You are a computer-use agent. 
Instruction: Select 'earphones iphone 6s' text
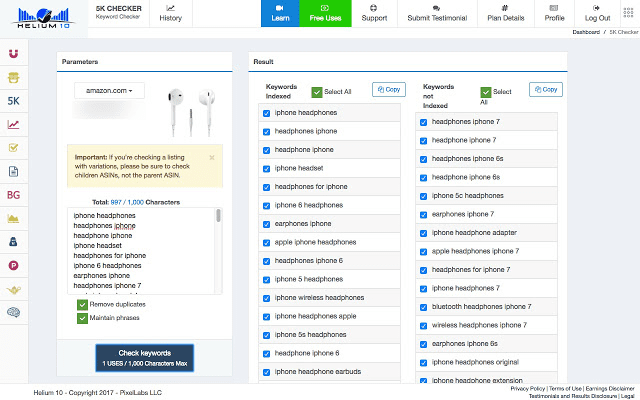coord(464,343)
